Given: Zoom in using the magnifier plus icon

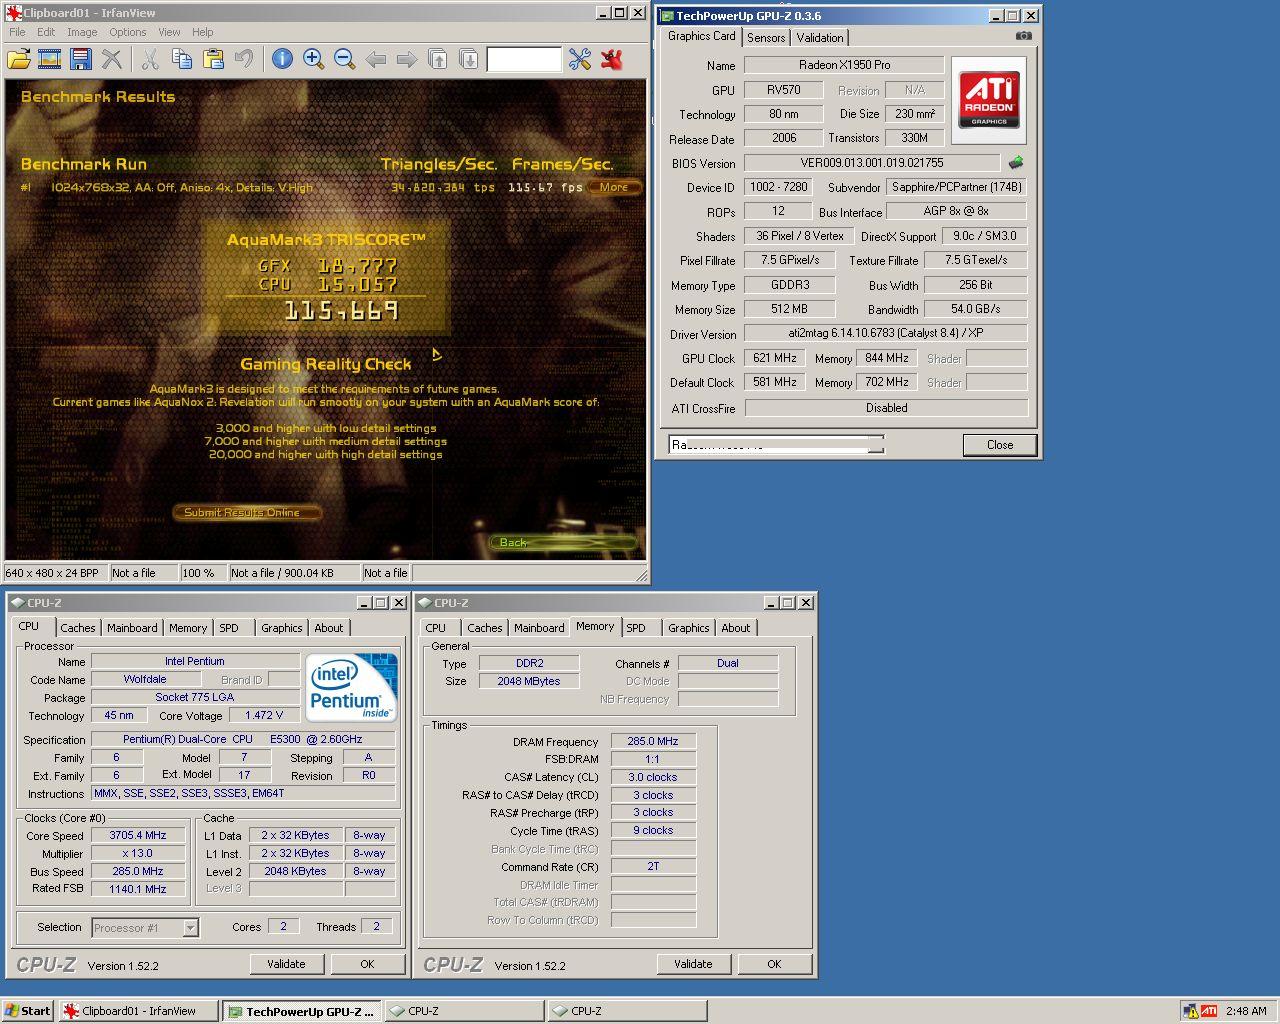Looking at the screenshot, I should tap(313, 59).
